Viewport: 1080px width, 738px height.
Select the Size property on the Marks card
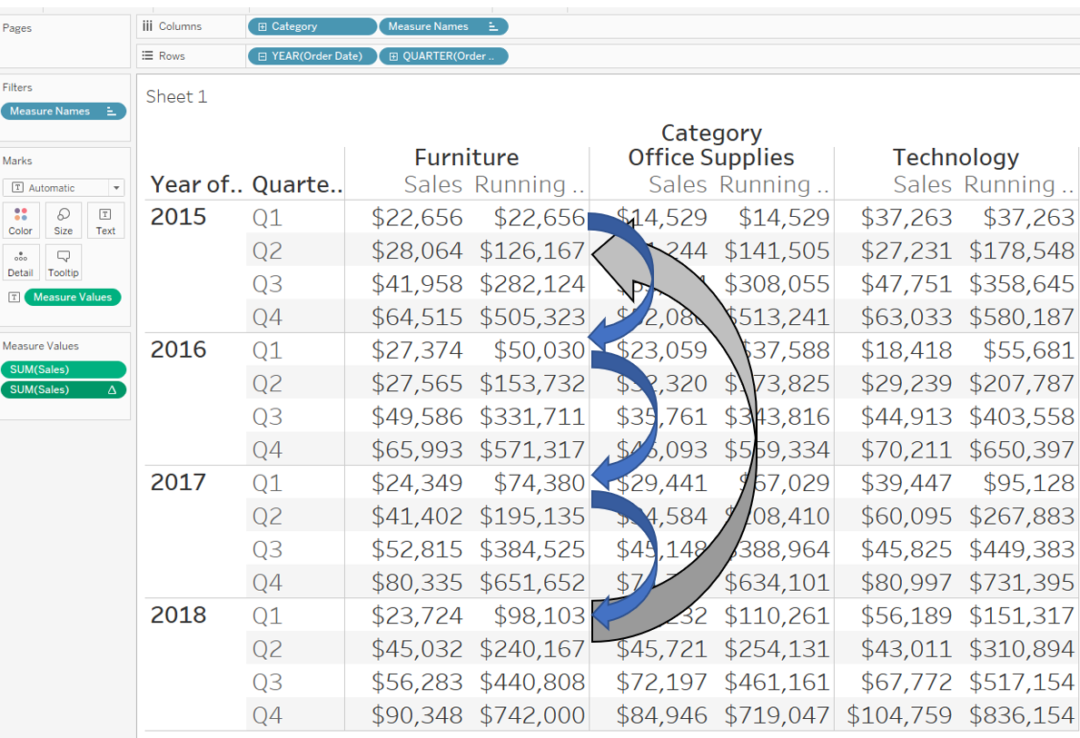(x=62, y=221)
